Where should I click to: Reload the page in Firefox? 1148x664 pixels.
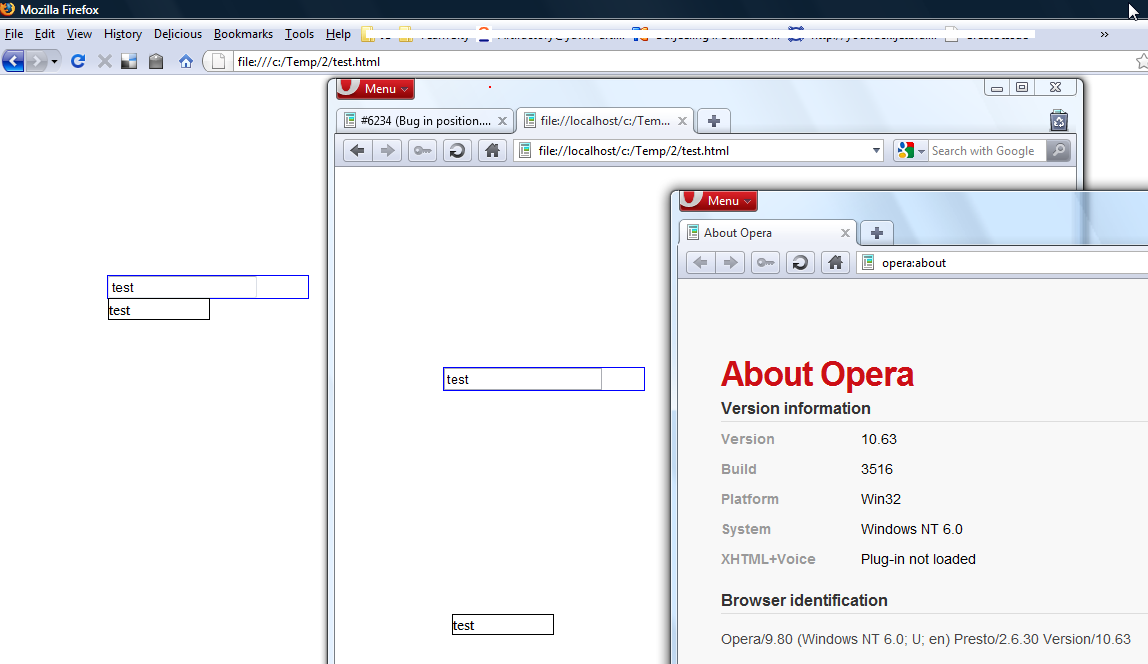(77, 62)
